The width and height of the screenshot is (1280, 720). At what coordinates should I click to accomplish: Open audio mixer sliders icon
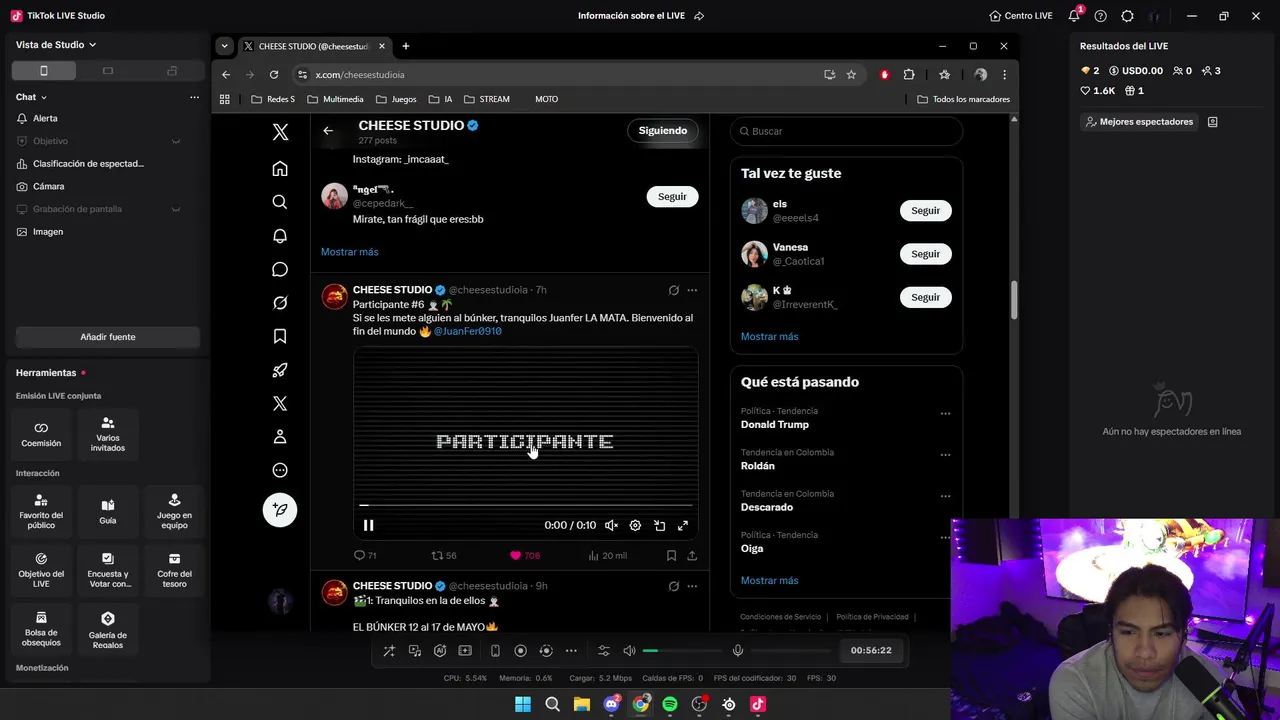(603, 651)
